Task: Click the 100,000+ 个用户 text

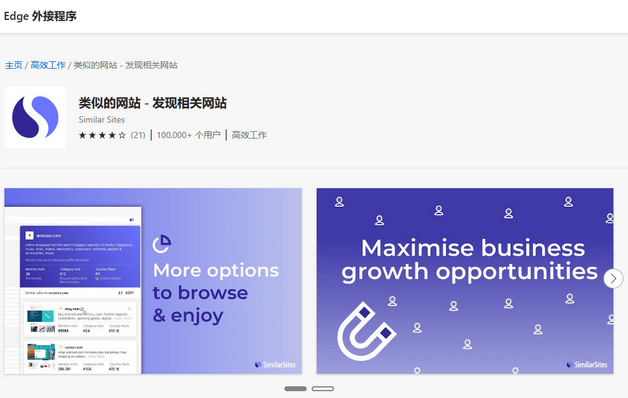Action: click(189, 135)
